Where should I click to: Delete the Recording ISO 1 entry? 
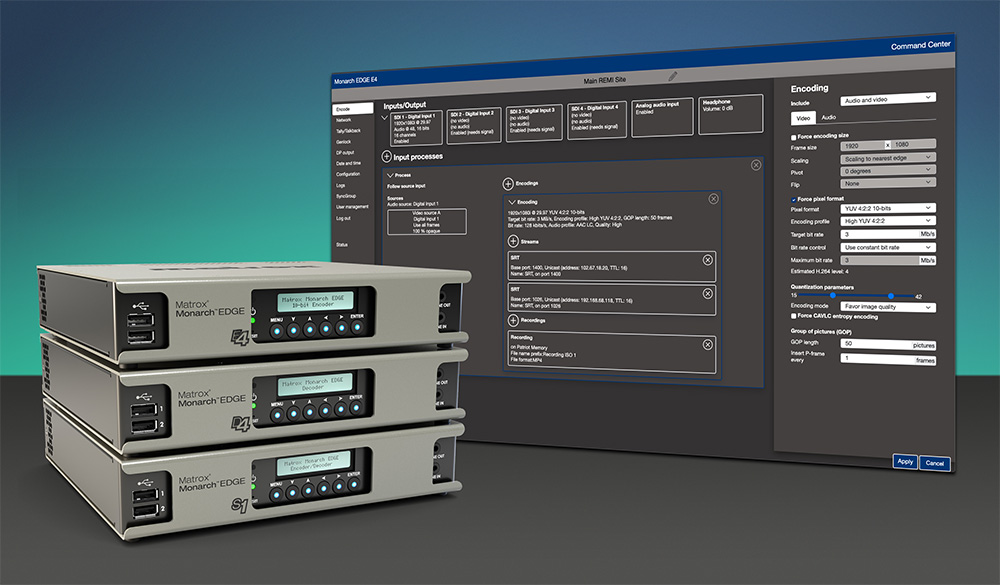coord(707,344)
